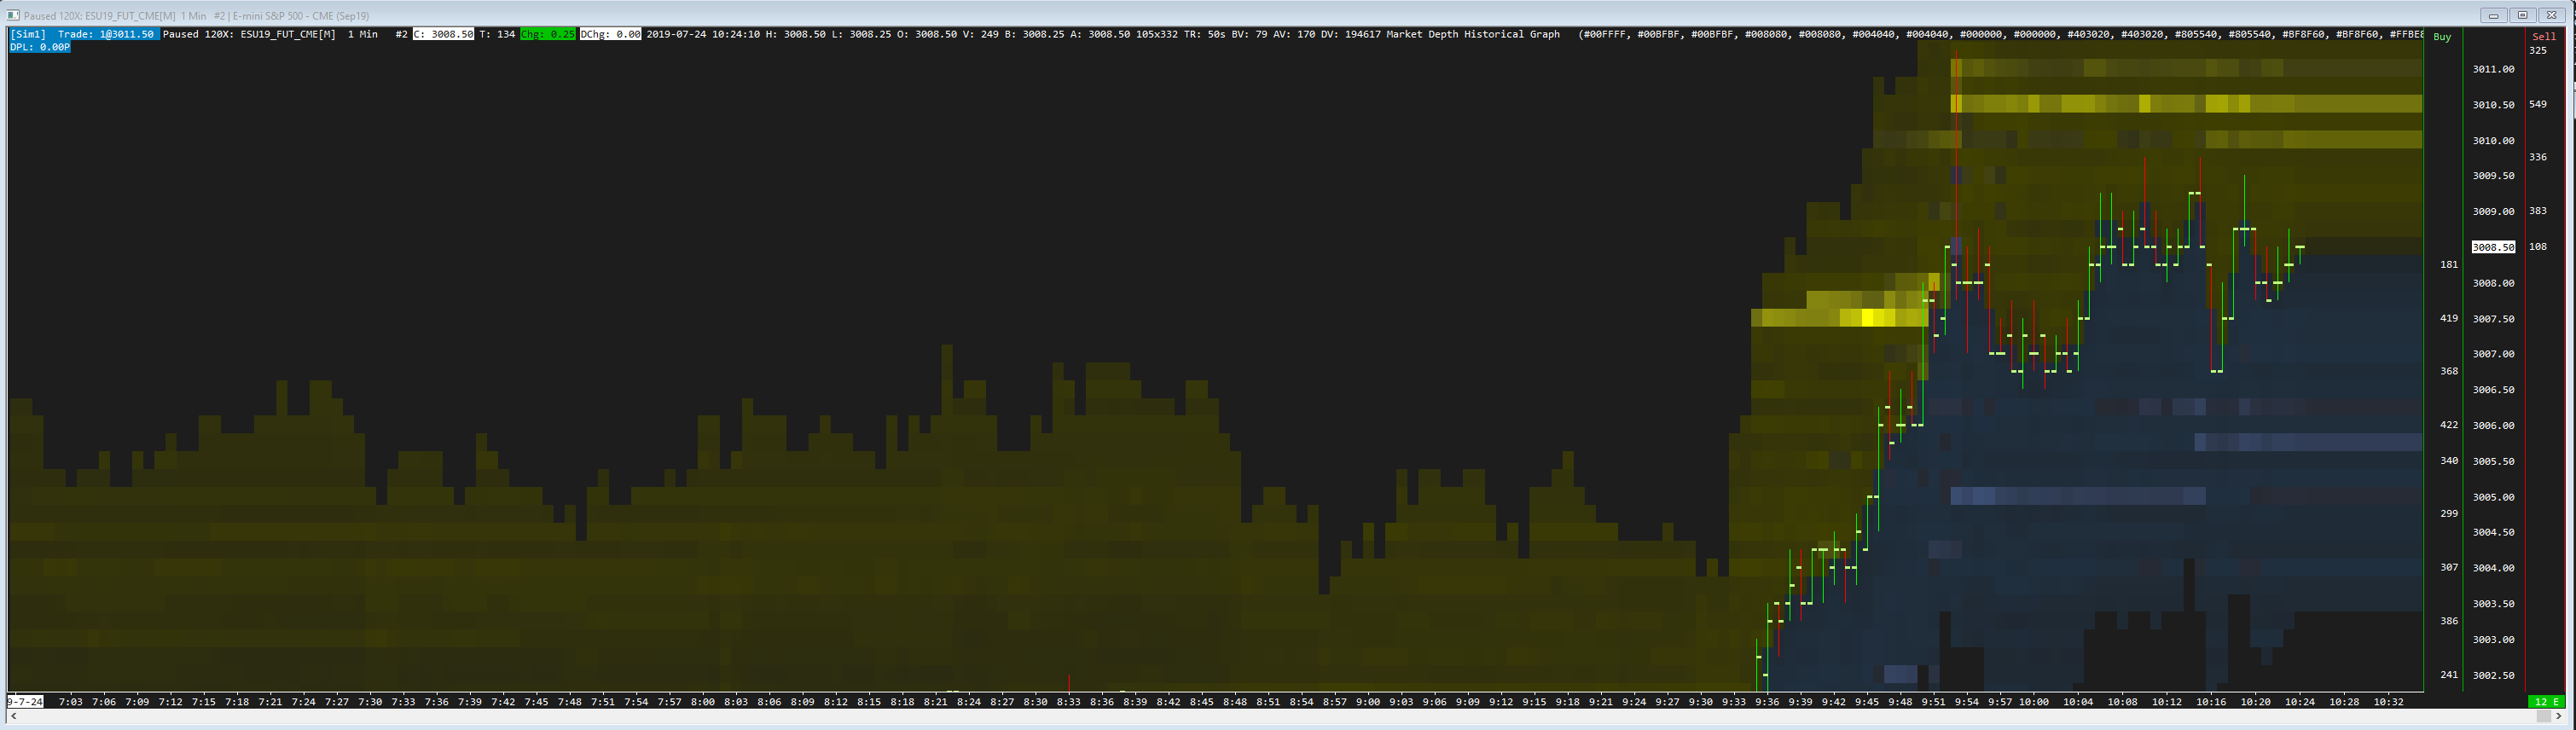Click the 'DChg: 0.00' value
The width and height of the screenshot is (2576, 730).
point(610,34)
